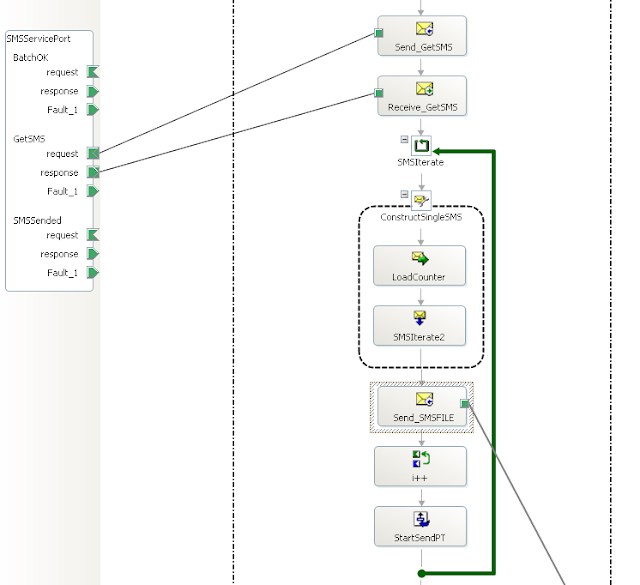Select the GetSMS operation label
640x585 pixels.
tap(29, 139)
